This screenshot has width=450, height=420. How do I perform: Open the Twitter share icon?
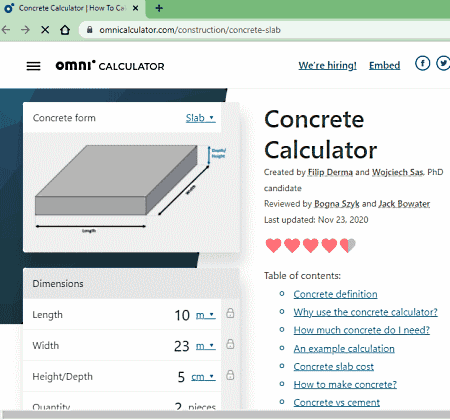pos(443,63)
